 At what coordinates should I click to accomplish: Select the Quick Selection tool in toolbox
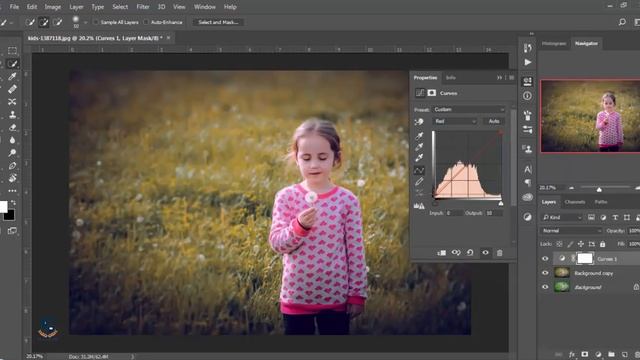tap(12, 64)
